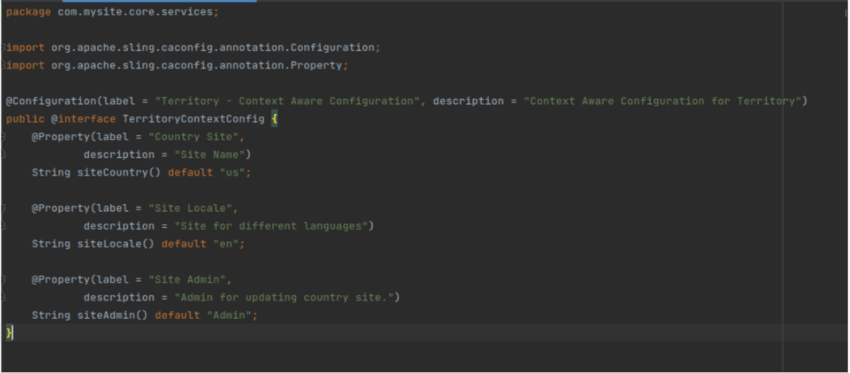Collapse the Site Locale @Property annotation fold

point(3,208)
